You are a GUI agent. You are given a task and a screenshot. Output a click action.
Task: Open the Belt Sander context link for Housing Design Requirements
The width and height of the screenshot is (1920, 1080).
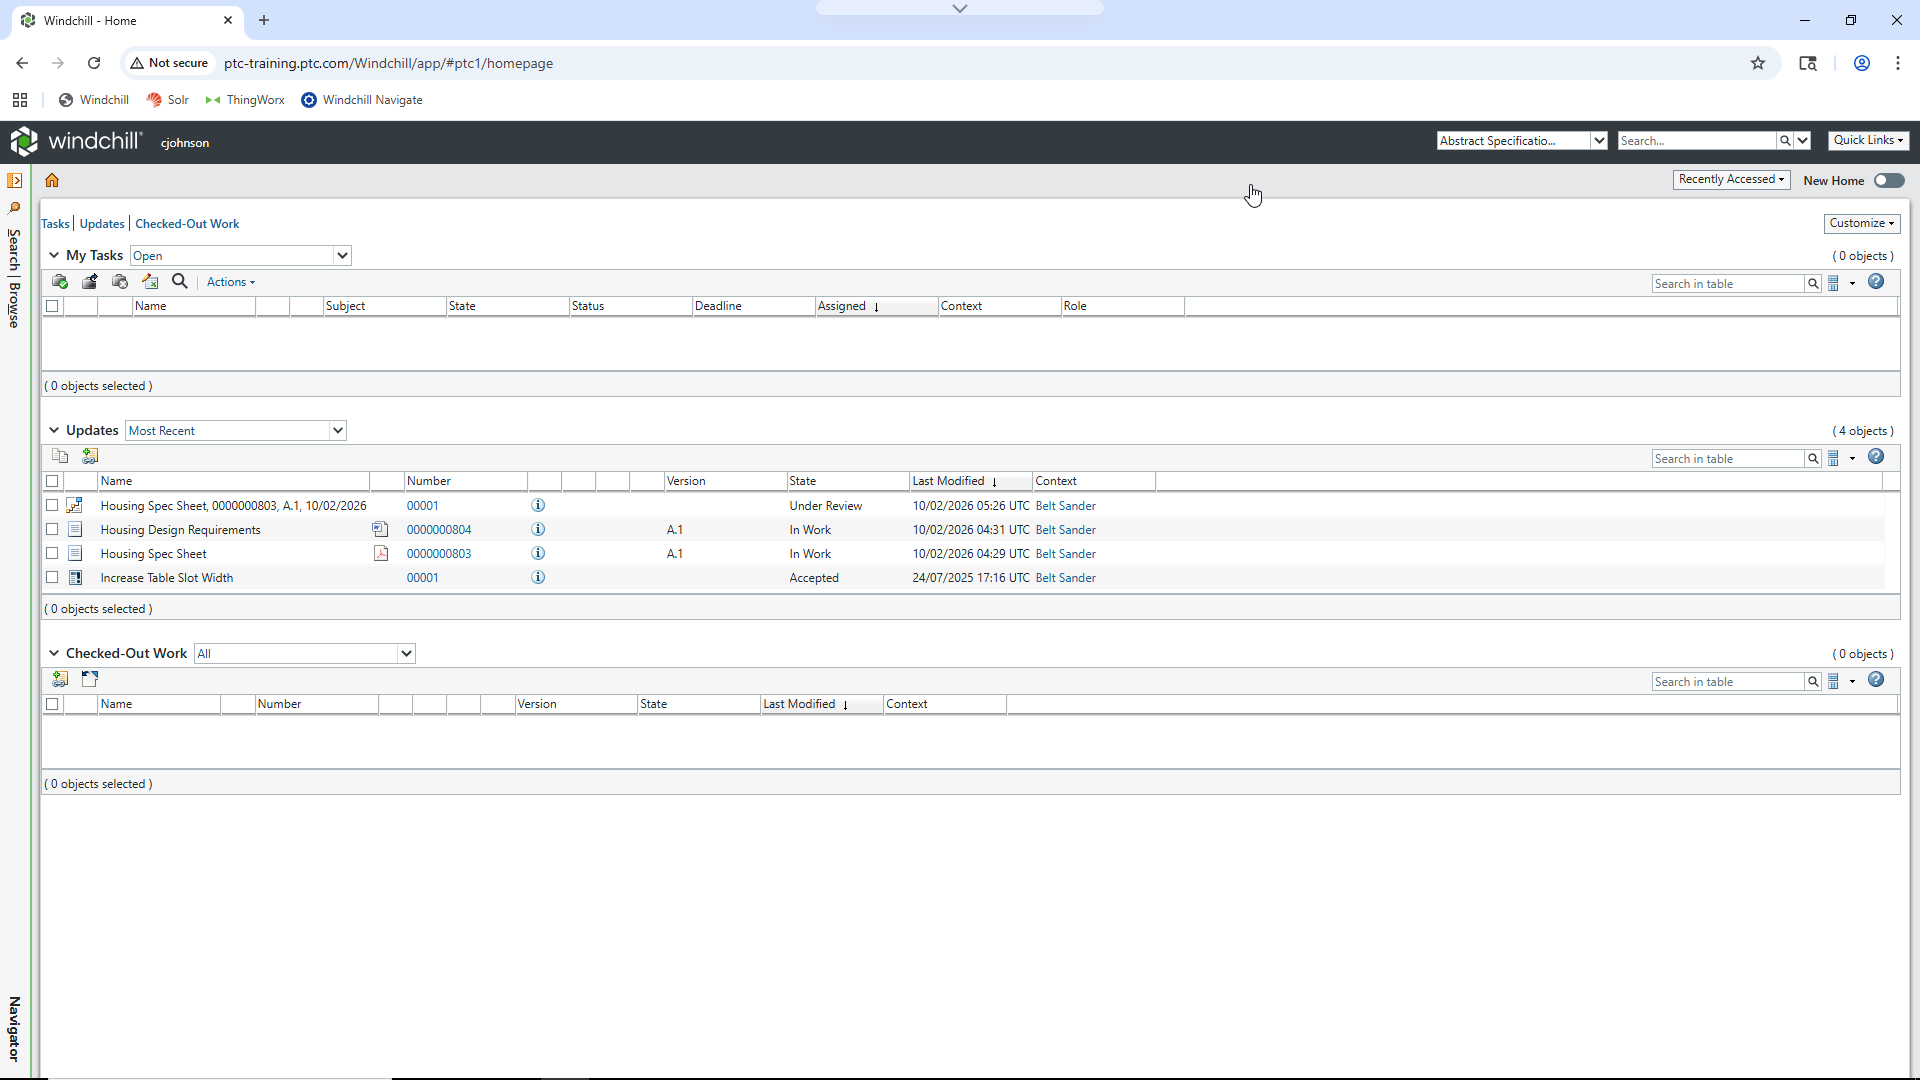1066,530
